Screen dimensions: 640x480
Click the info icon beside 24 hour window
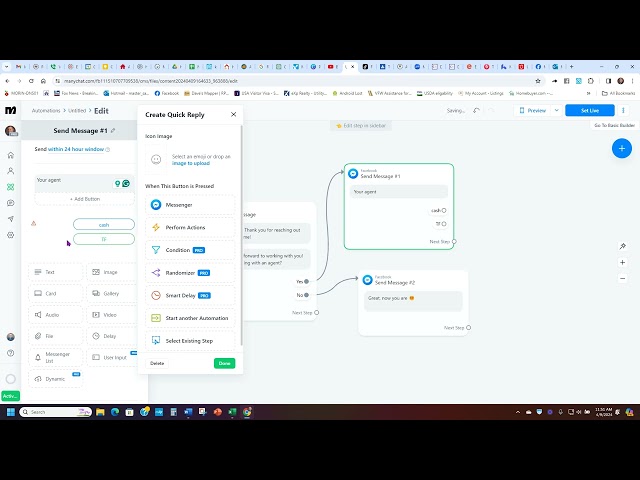(x=108, y=150)
